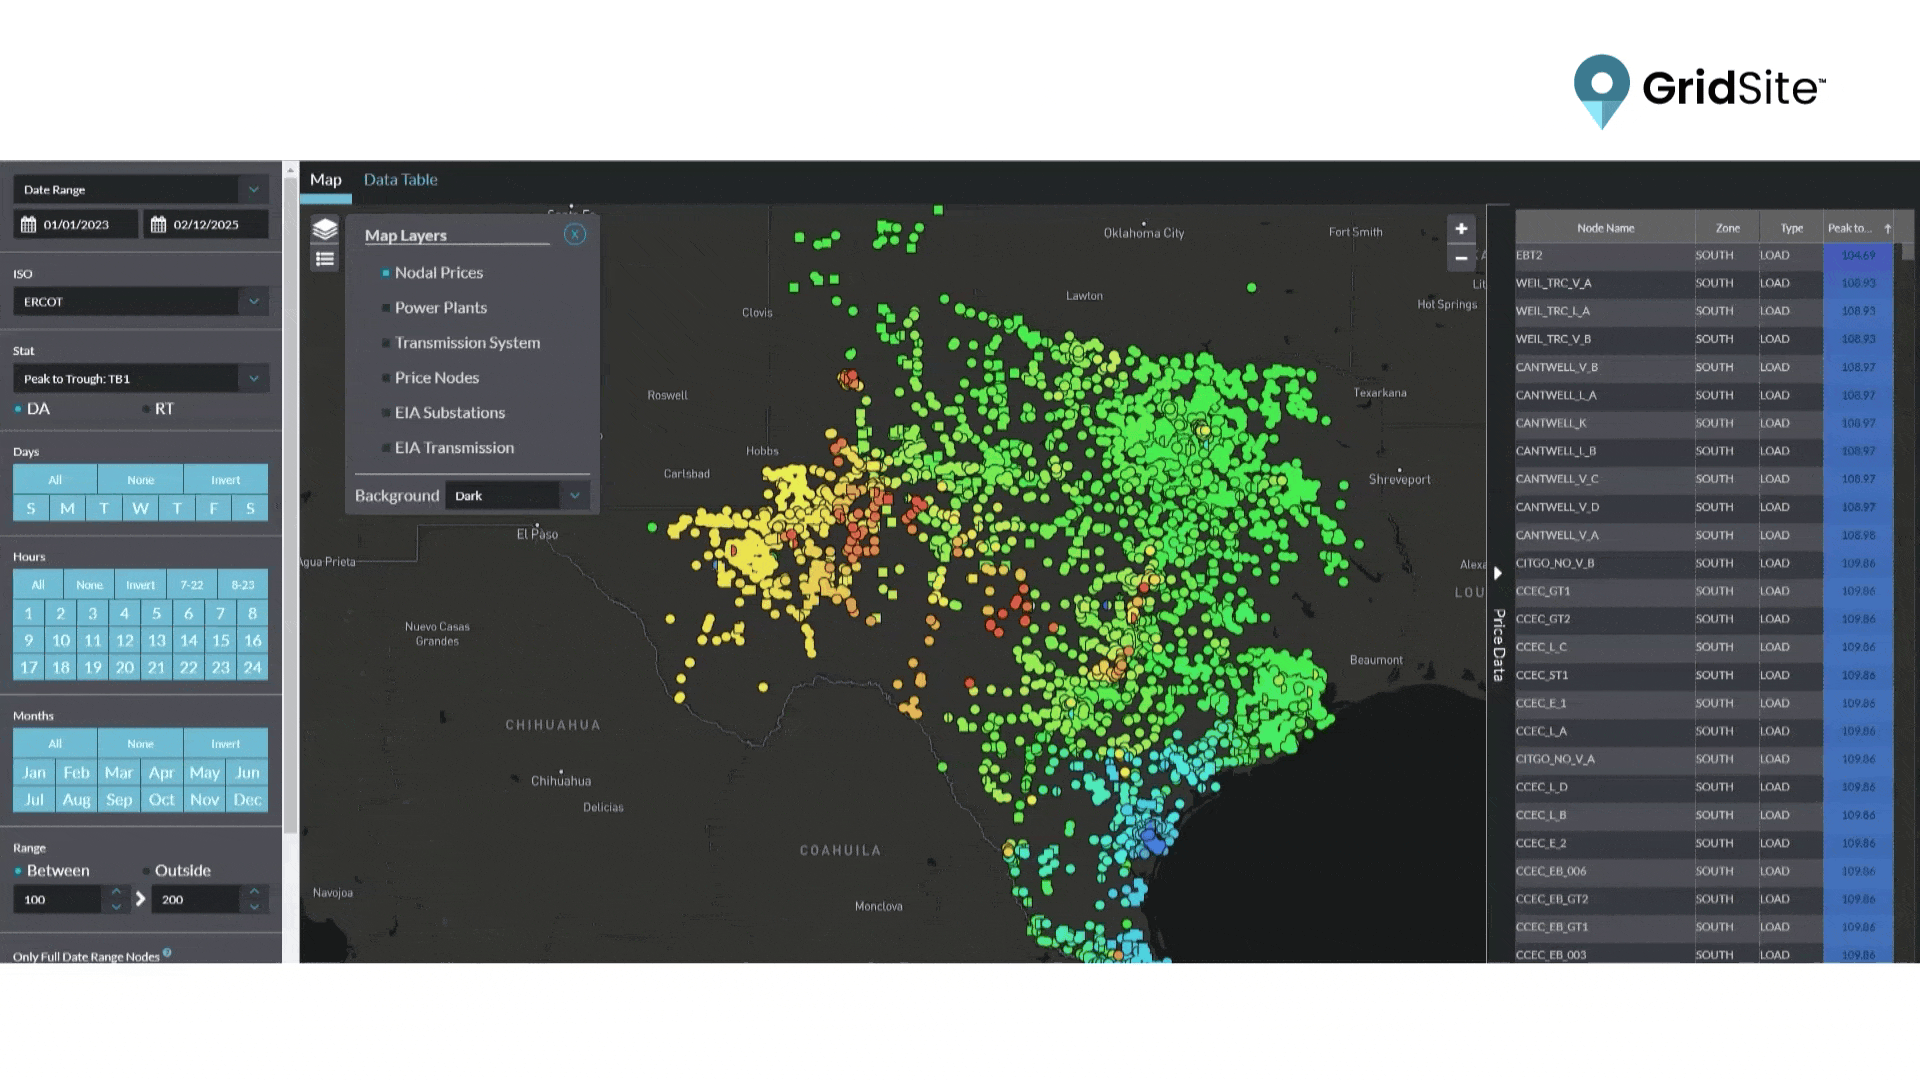Decrease the range maximum value stepper

[254, 907]
